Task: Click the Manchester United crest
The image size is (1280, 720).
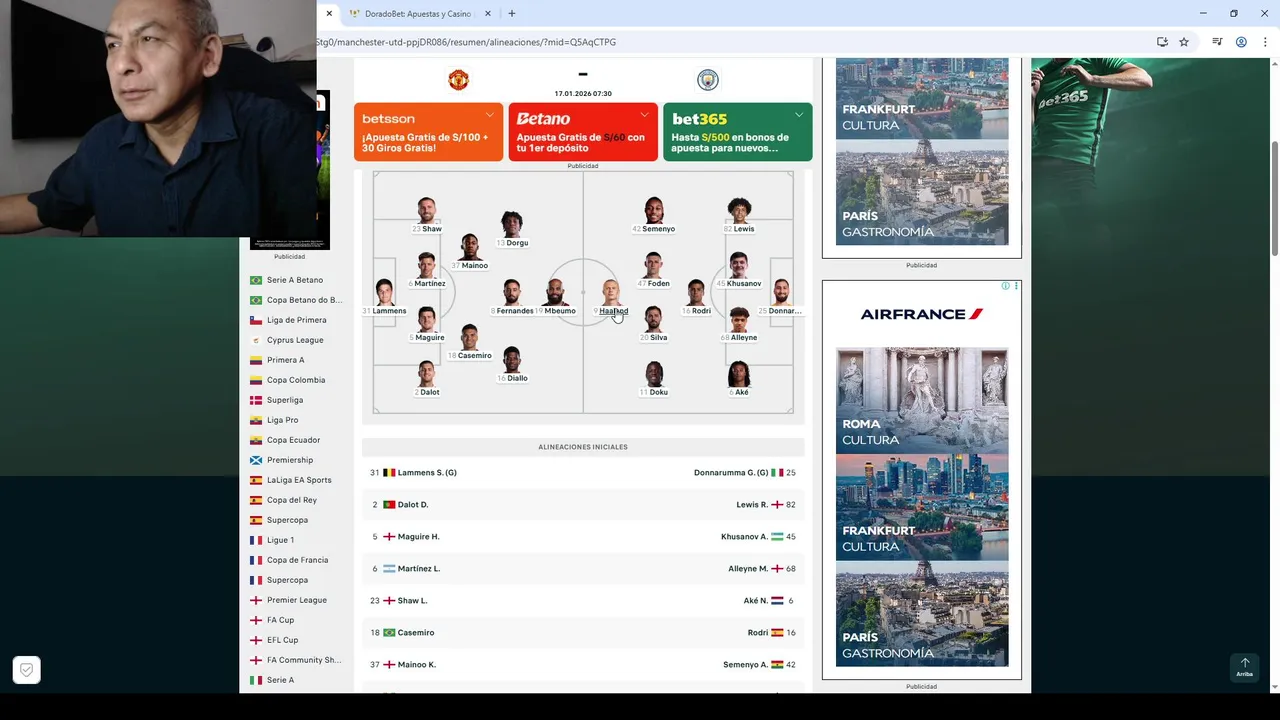Action: 458,80
